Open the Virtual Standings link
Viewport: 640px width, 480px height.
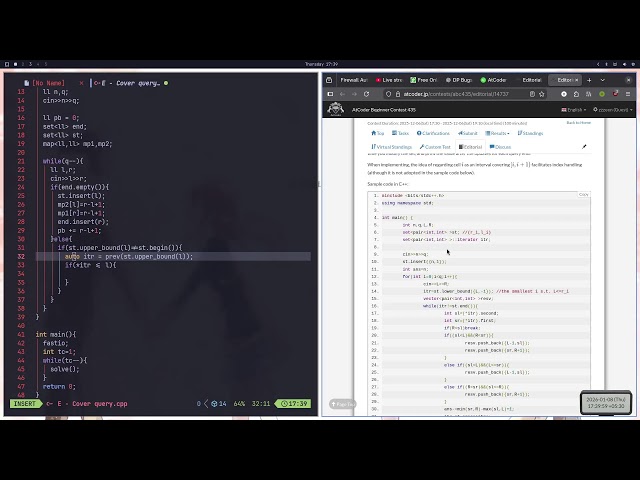click(391, 147)
